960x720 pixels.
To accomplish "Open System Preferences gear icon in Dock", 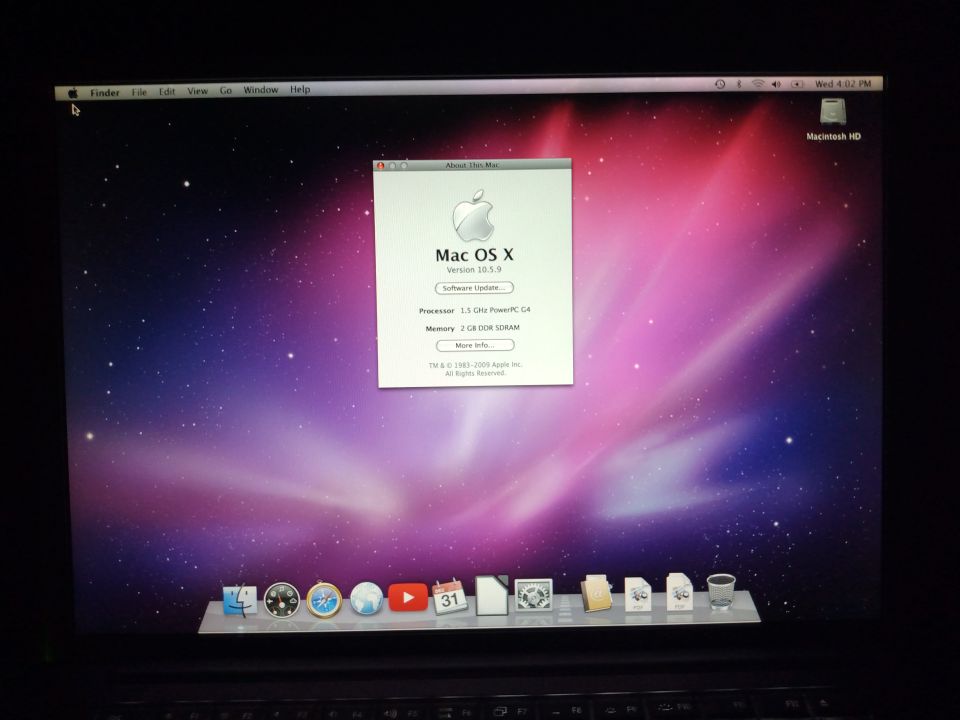I will click(x=533, y=594).
